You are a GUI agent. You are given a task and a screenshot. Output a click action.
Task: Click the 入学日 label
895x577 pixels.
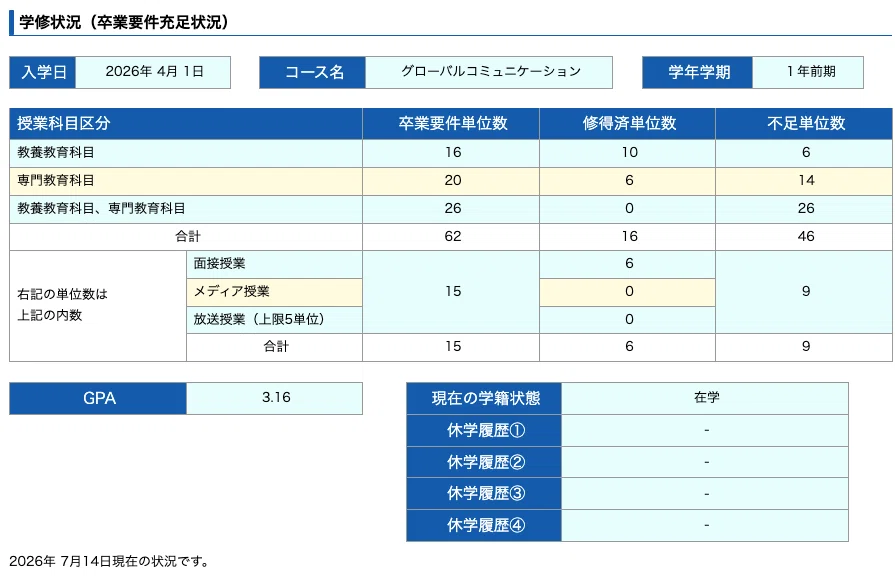43,72
